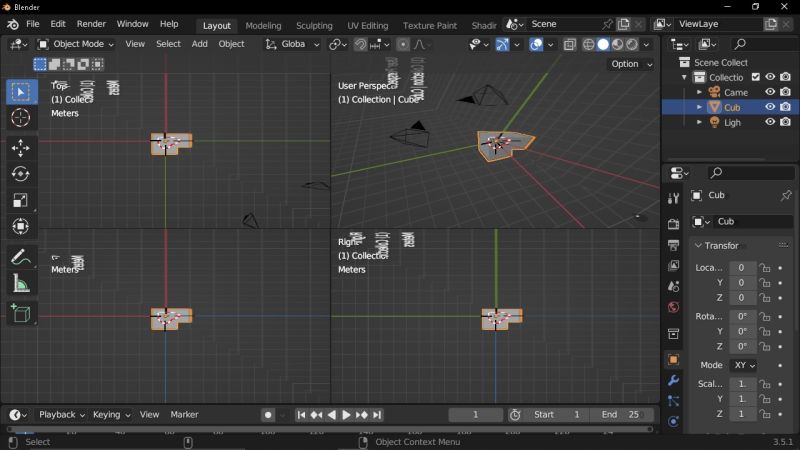Open the Physics properties tab
This screenshot has height=450, width=800.
[x=673, y=421]
